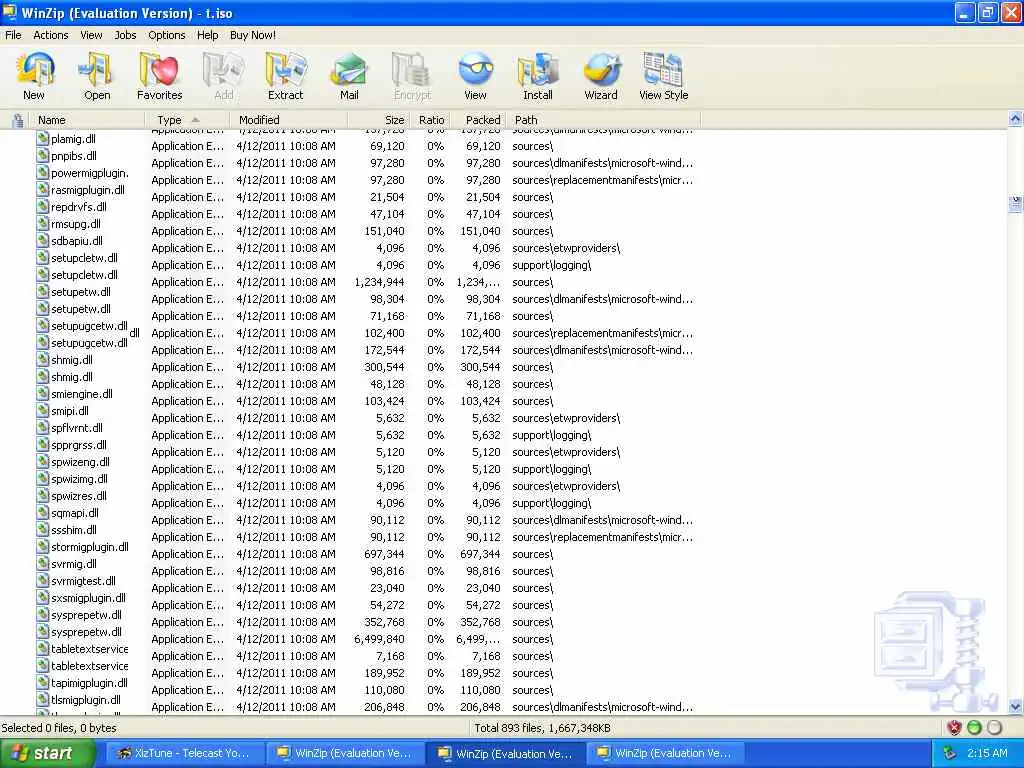Image resolution: width=1024 pixels, height=768 pixels.
Task: Select the spwizeng.dll file name
Action: coord(80,462)
